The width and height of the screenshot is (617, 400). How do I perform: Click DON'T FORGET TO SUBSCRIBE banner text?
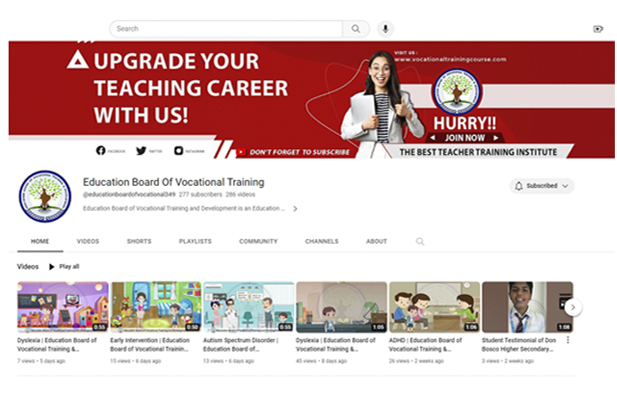tap(299, 152)
